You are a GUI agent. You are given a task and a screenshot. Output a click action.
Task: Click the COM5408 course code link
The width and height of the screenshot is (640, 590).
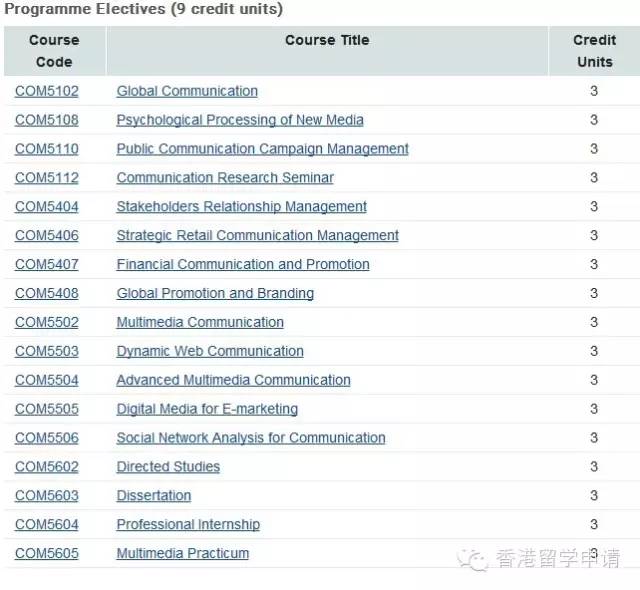point(47,293)
